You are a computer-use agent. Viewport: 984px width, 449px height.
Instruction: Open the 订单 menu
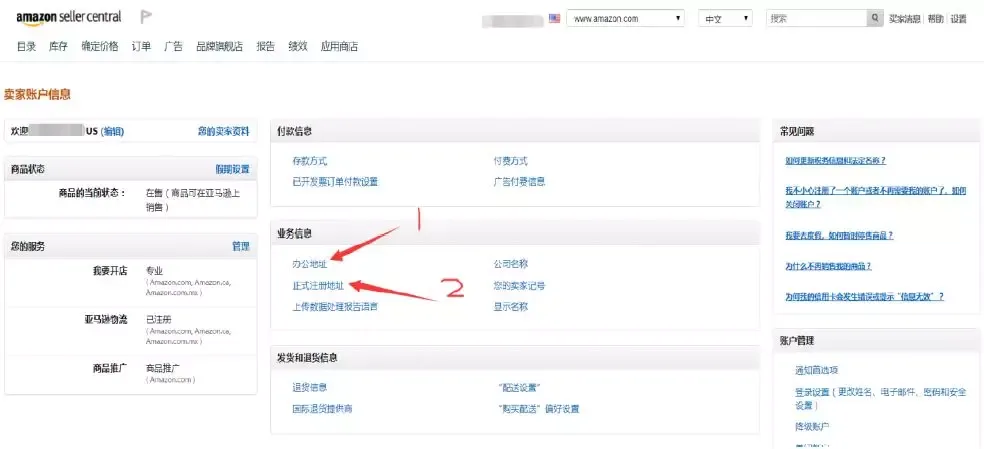click(141, 46)
